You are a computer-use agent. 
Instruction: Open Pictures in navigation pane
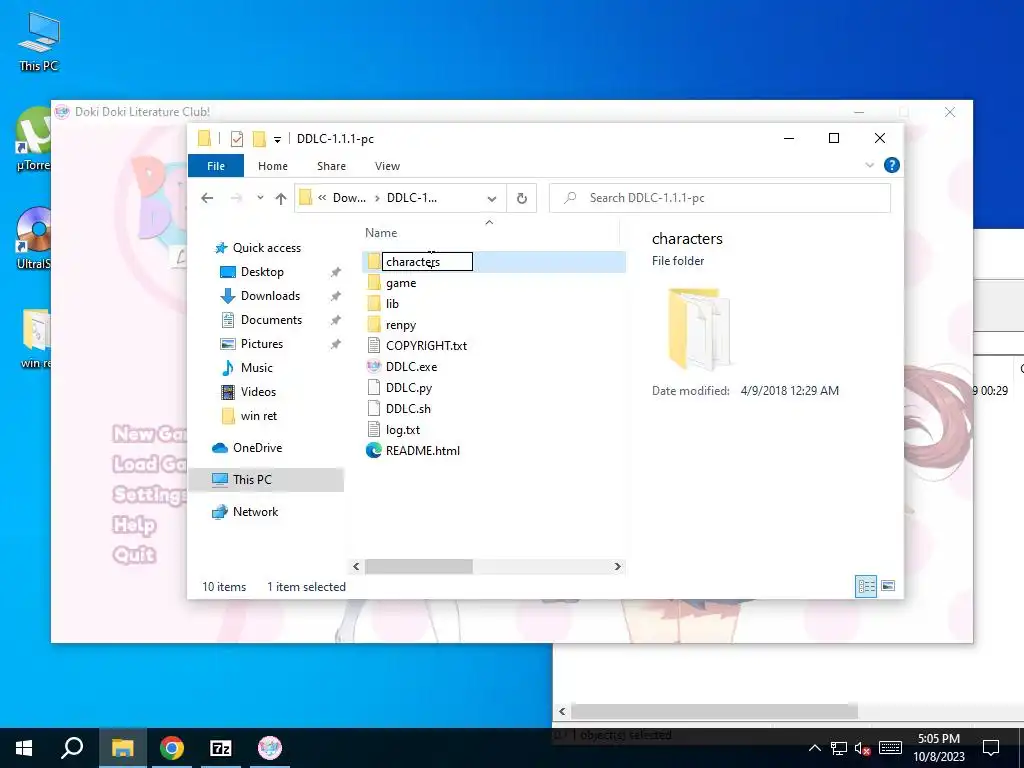pyautogui.click(x=261, y=344)
